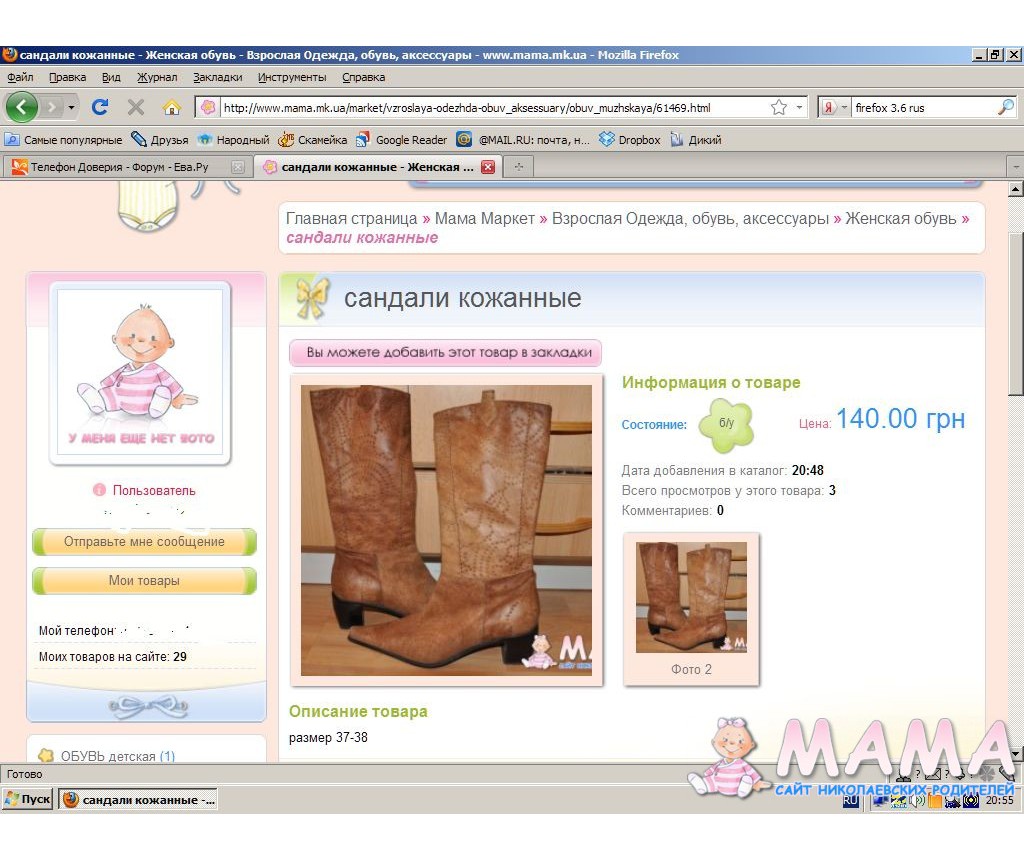Screen dimensions: 1024x860
Task: Open a new tab with the plus button
Action: (x=518, y=167)
